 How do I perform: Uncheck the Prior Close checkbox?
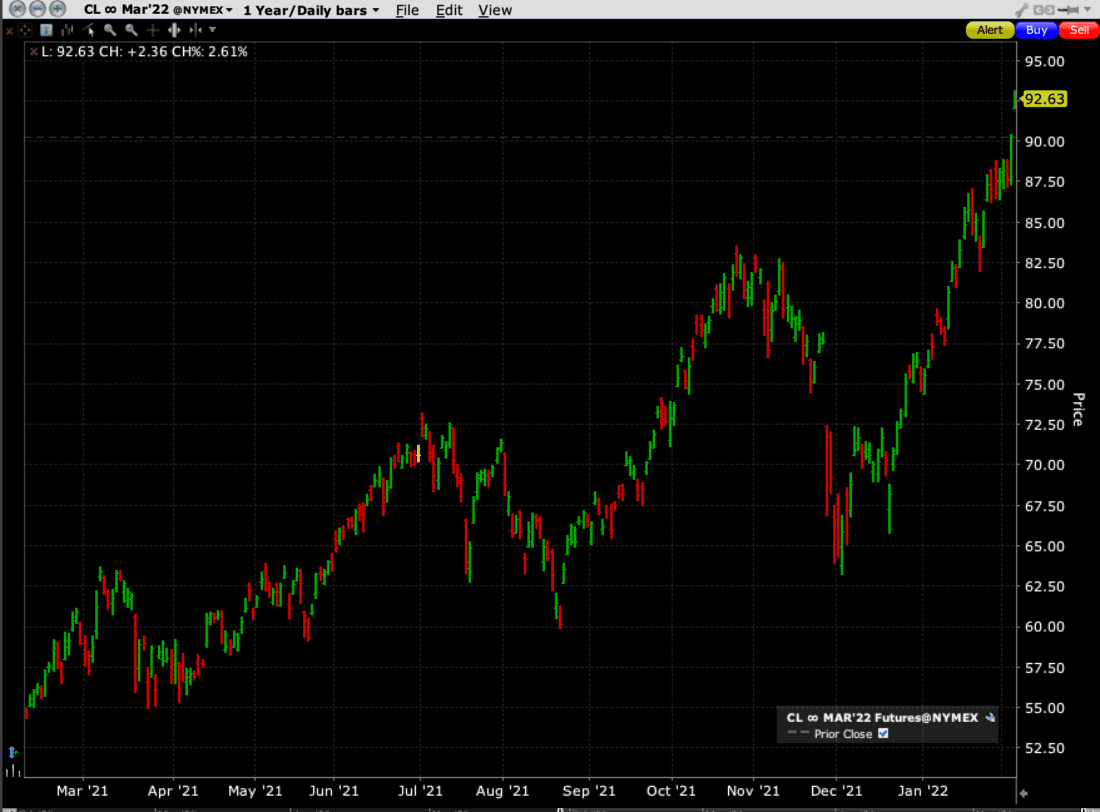(884, 733)
